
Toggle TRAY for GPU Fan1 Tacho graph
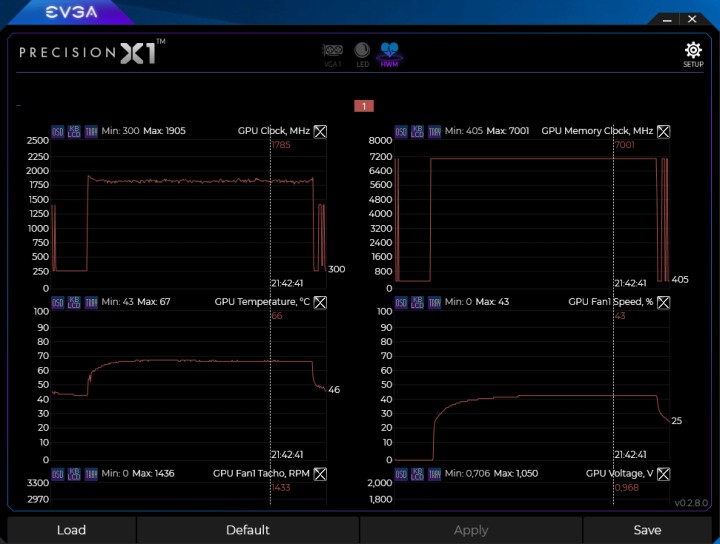(x=91, y=474)
